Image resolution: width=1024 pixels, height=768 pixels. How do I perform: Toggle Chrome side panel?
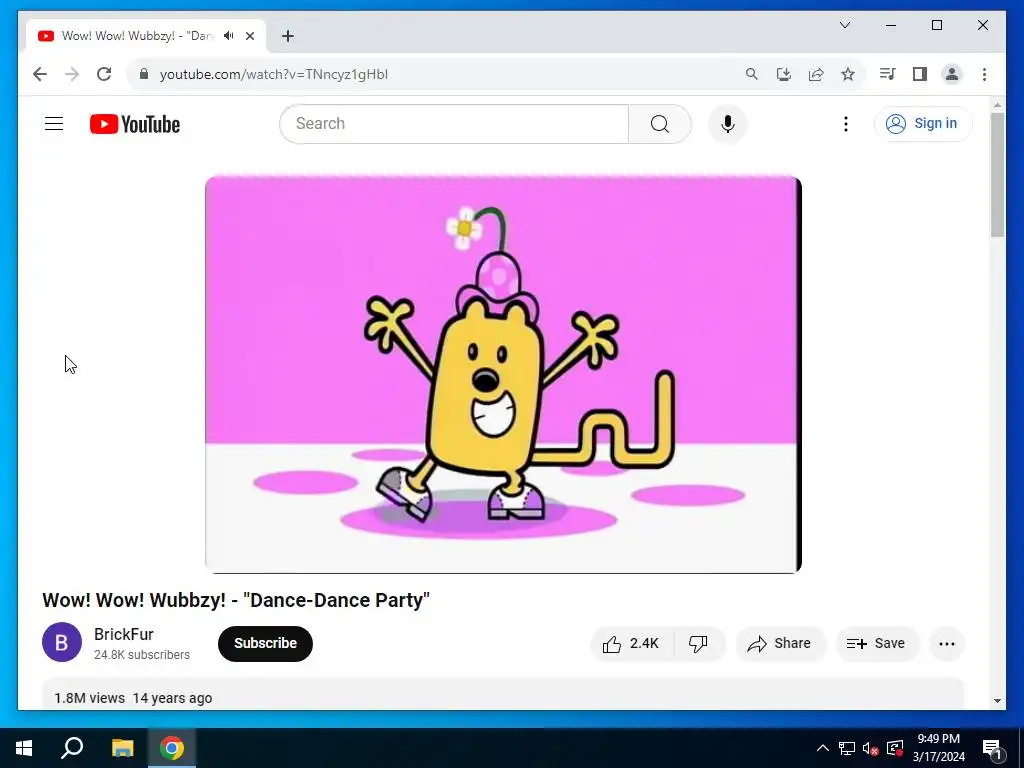point(920,74)
